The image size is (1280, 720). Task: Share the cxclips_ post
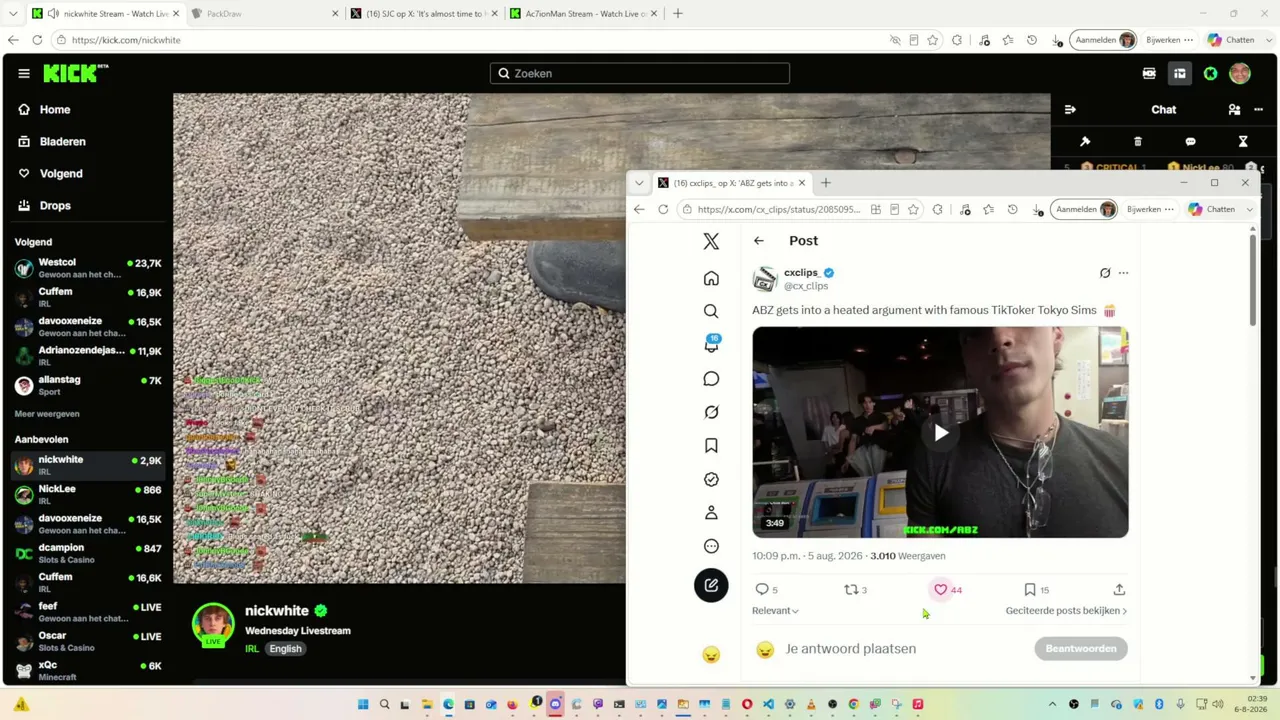pos(1119,590)
